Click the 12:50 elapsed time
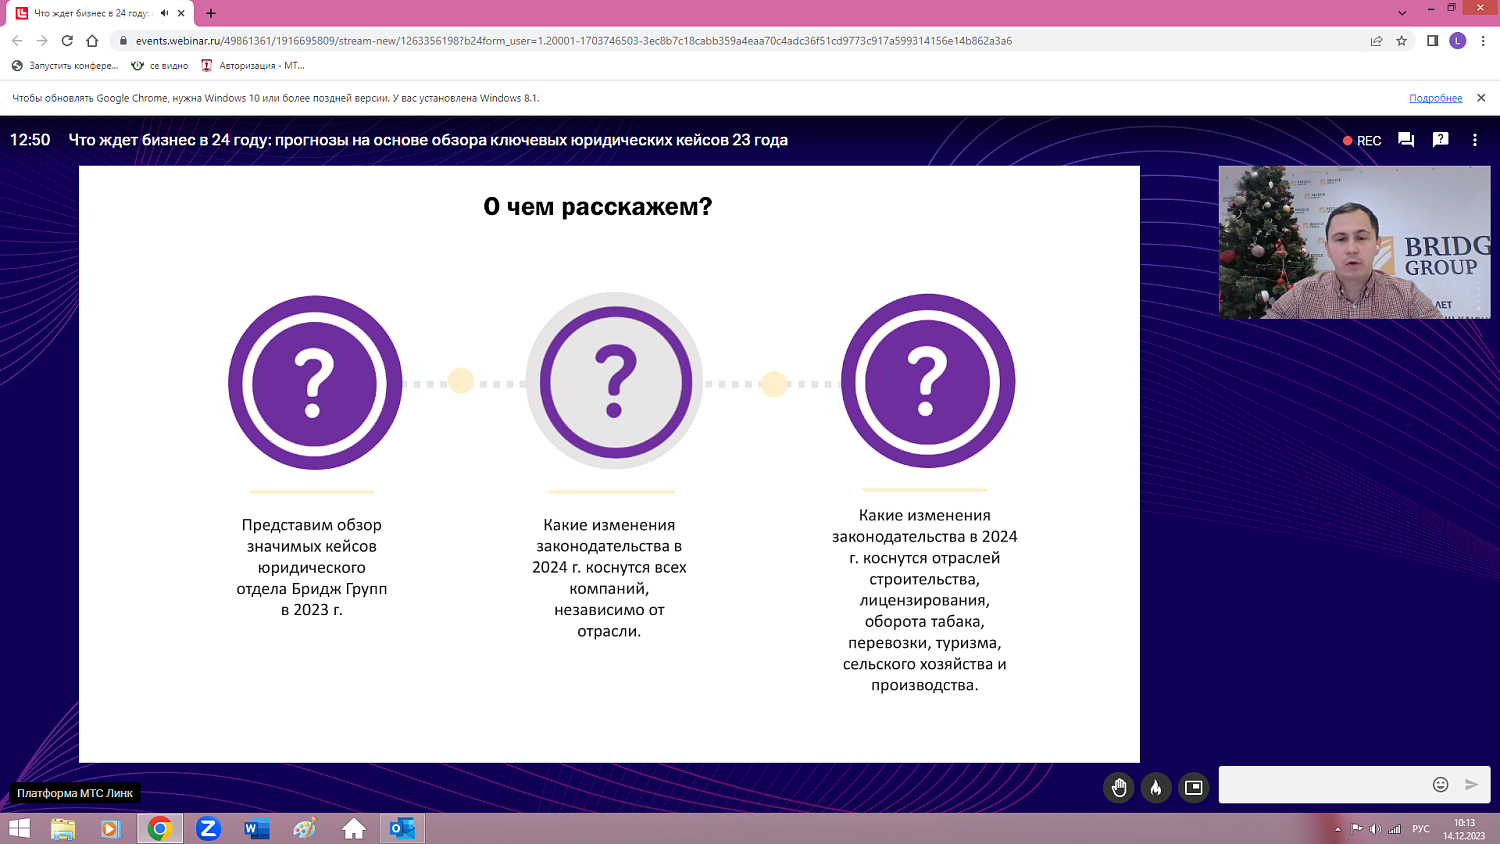The width and height of the screenshot is (1500, 844). point(30,140)
